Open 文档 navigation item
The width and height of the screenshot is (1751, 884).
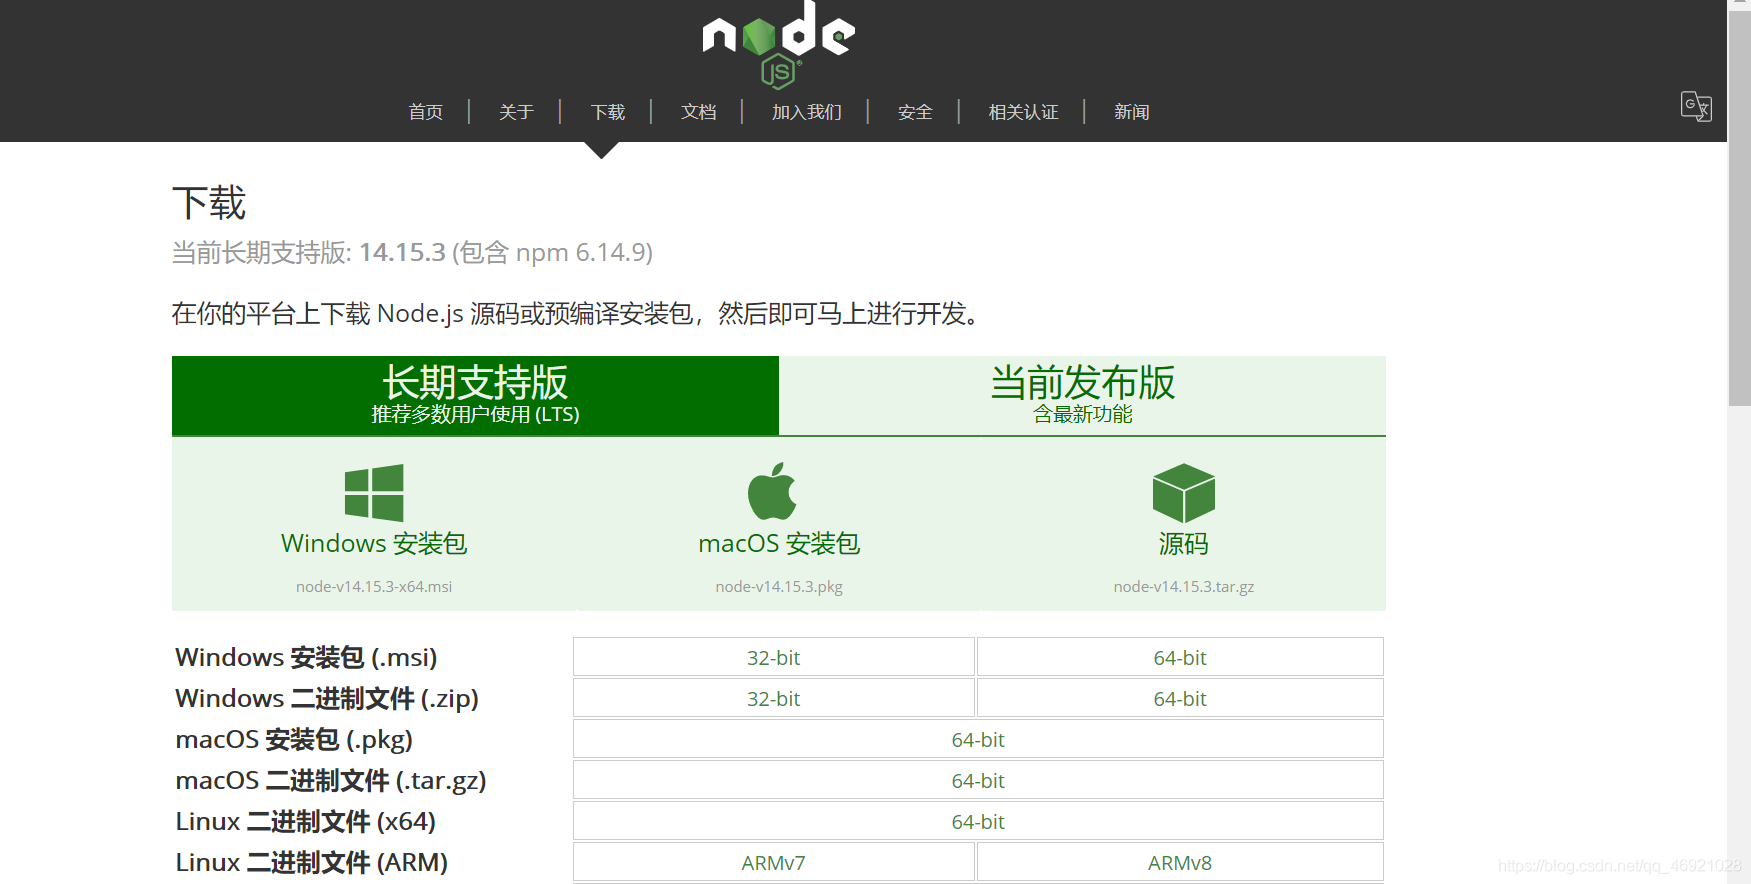699,112
